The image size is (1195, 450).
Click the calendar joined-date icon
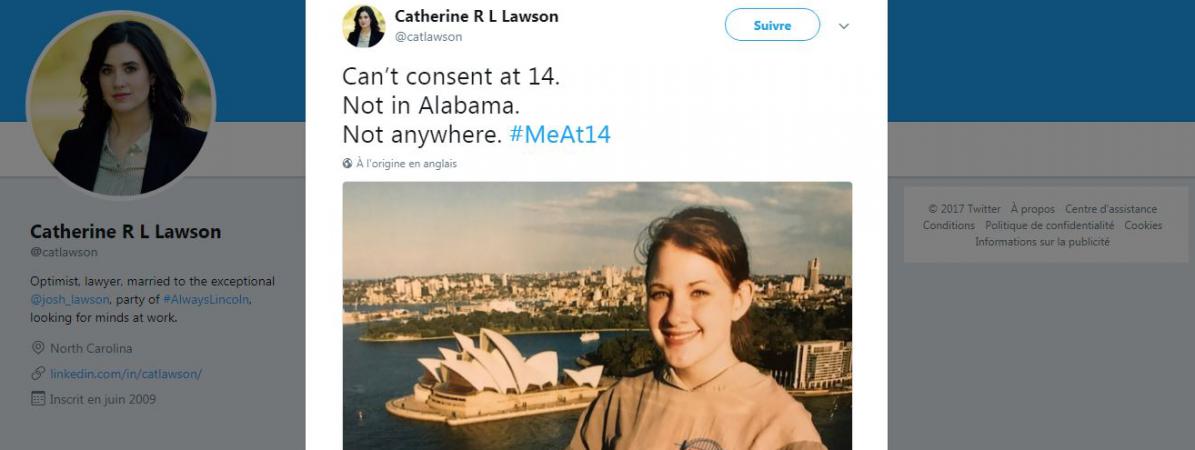38,399
